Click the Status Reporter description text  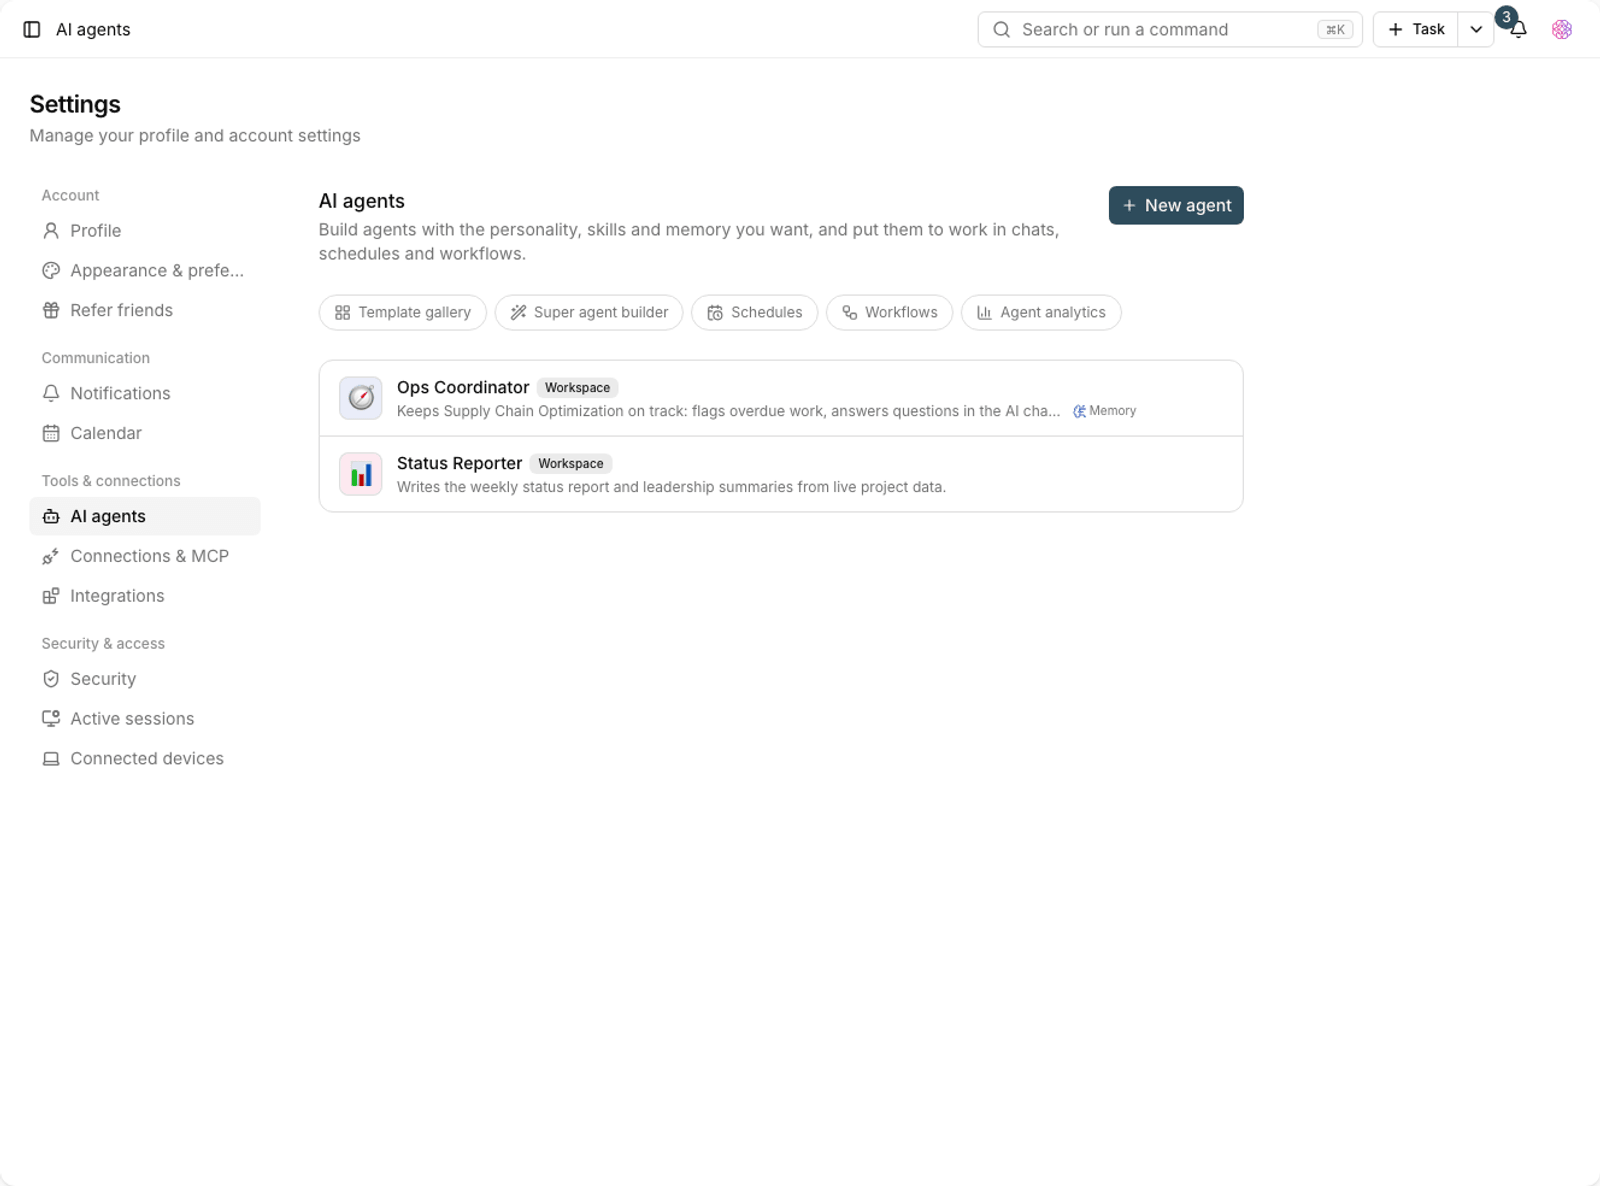671,488
